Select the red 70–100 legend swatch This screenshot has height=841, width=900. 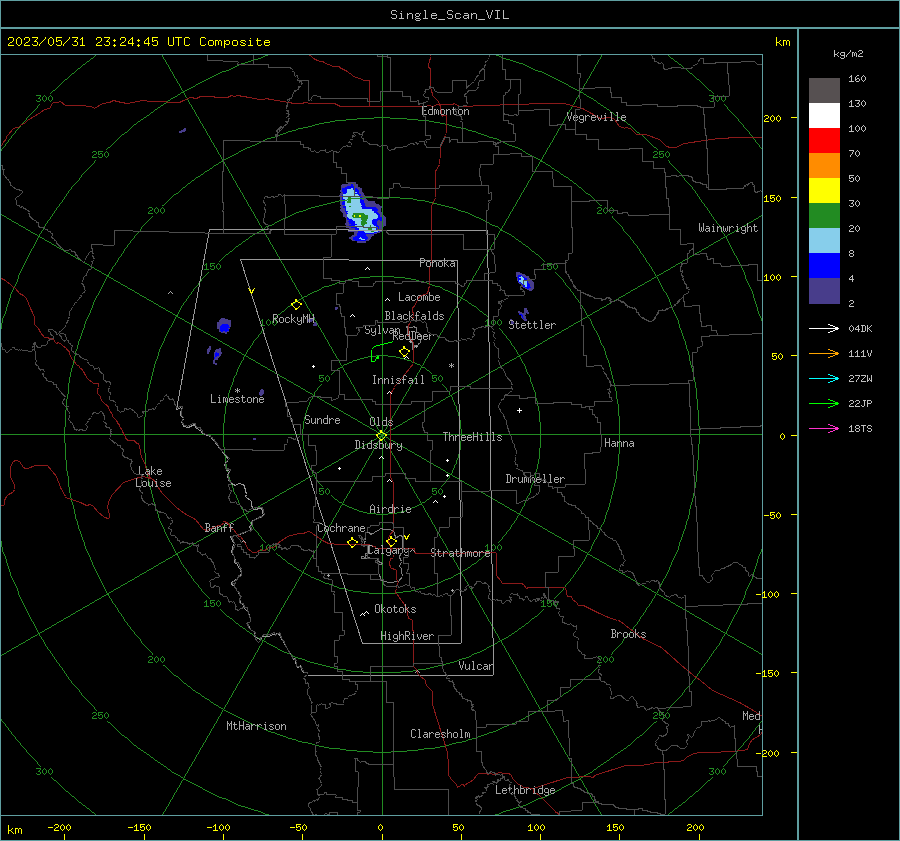[x=824, y=141]
